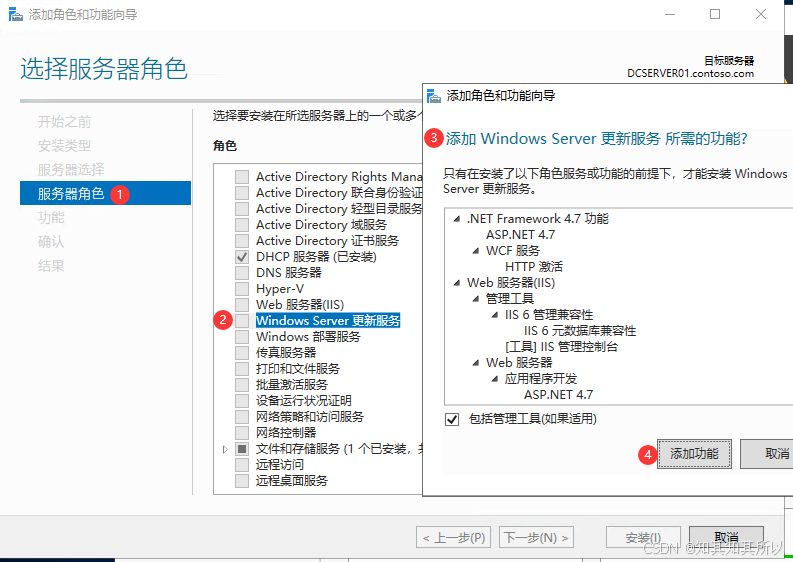The width and height of the screenshot is (793, 562).
Task: Click the wizard icon in the main title bar
Action: (15, 14)
